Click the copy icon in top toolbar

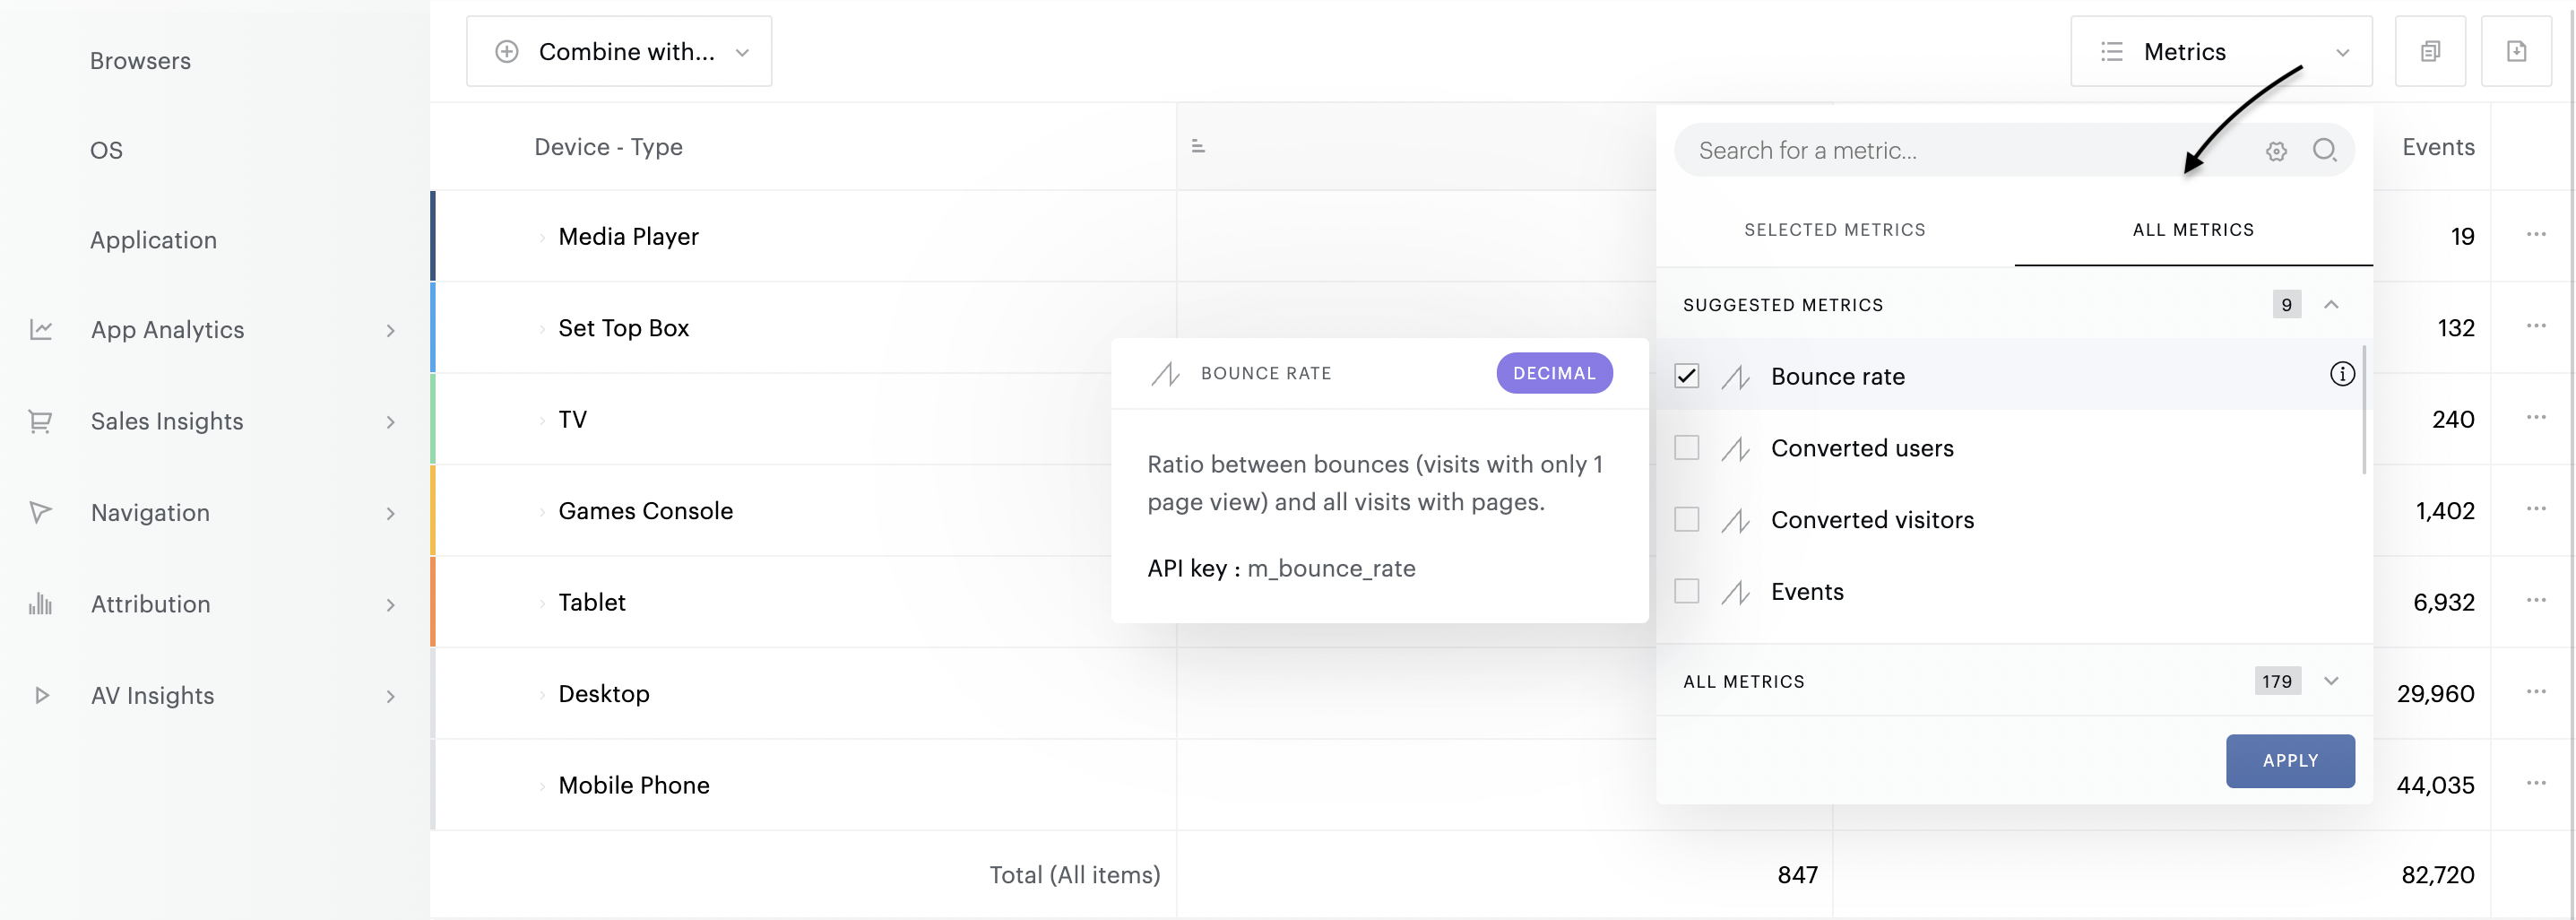(2429, 51)
